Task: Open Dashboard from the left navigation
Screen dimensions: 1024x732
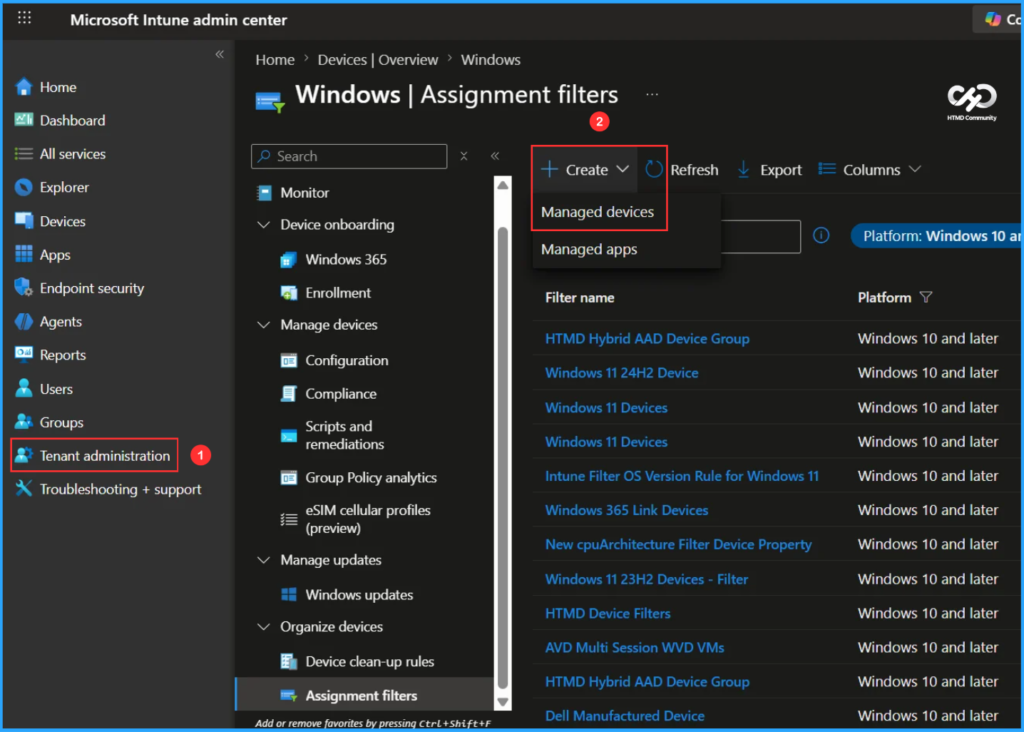Action: (72, 120)
